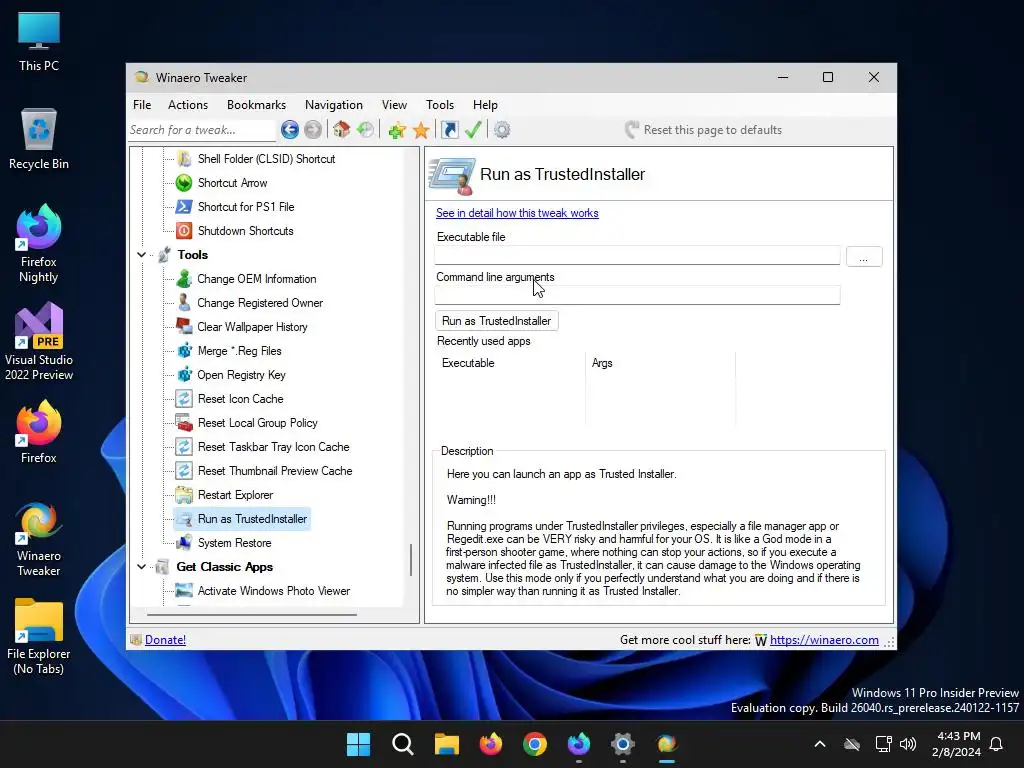1024x768 pixels.
Task: Open the Tools menu
Action: pos(440,104)
